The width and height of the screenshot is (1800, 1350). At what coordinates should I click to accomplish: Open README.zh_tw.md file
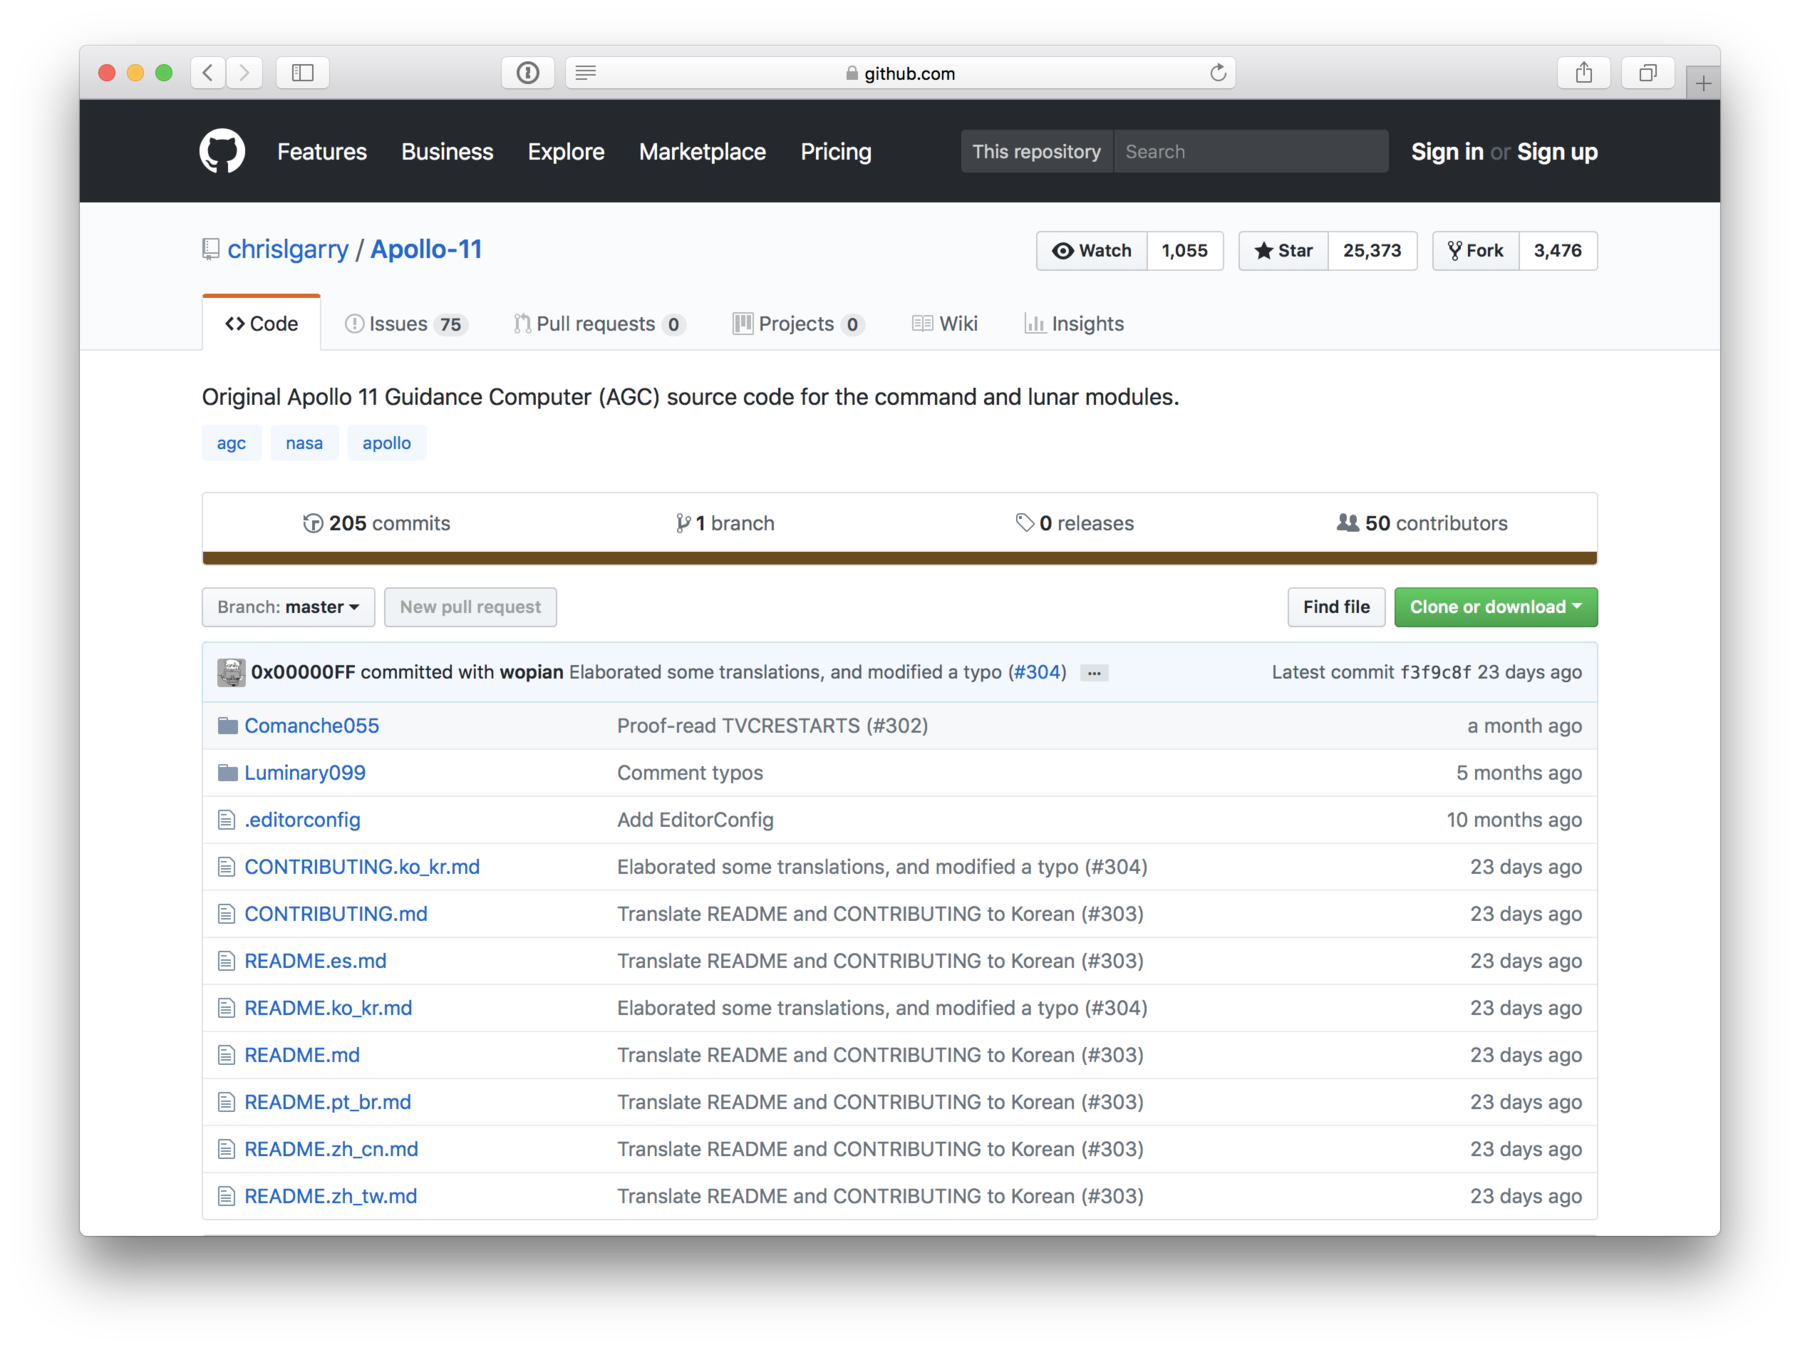coord(331,1196)
